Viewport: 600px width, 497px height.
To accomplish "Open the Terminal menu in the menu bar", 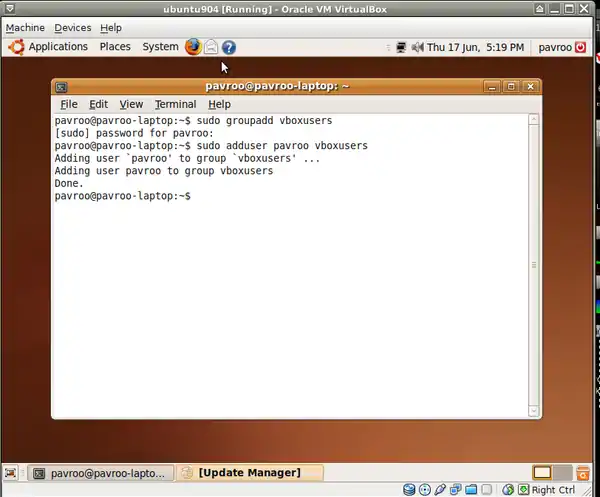I will [x=175, y=104].
